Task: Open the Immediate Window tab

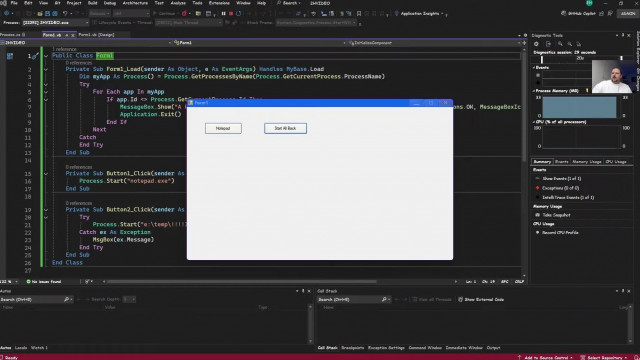Action: (464, 348)
